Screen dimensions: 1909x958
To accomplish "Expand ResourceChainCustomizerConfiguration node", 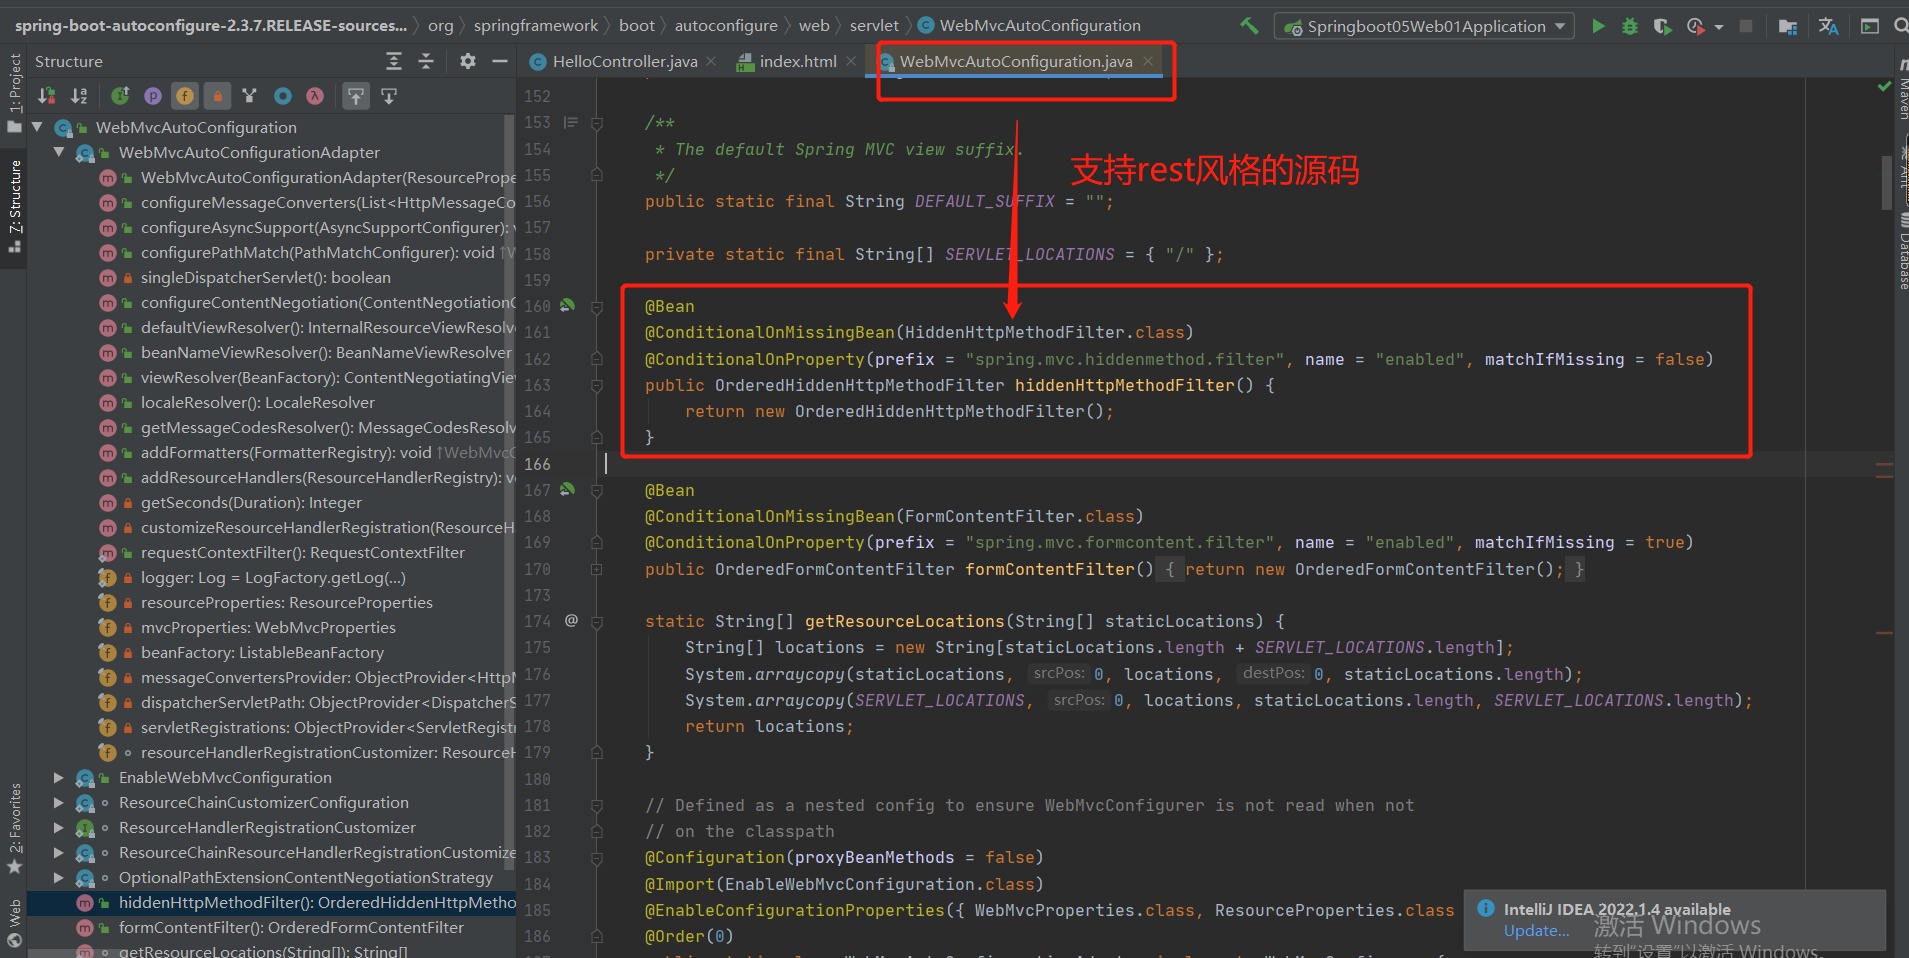I will (59, 802).
